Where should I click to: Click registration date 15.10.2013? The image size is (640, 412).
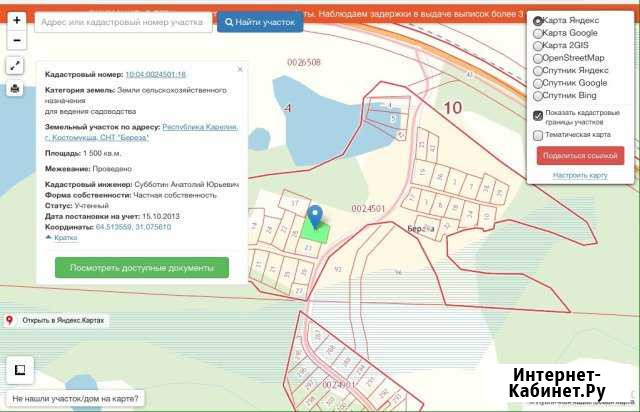click(x=161, y=216)
